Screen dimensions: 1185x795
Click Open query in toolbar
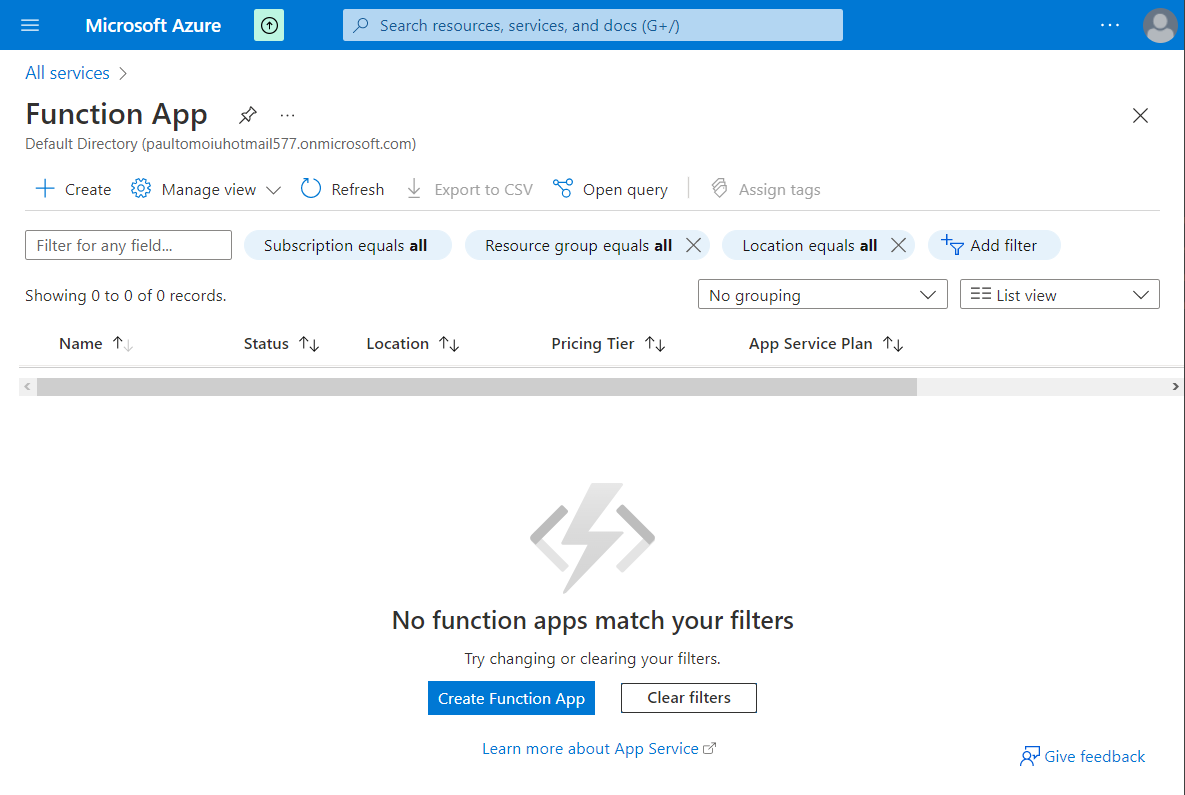click(x=611, y=189)
